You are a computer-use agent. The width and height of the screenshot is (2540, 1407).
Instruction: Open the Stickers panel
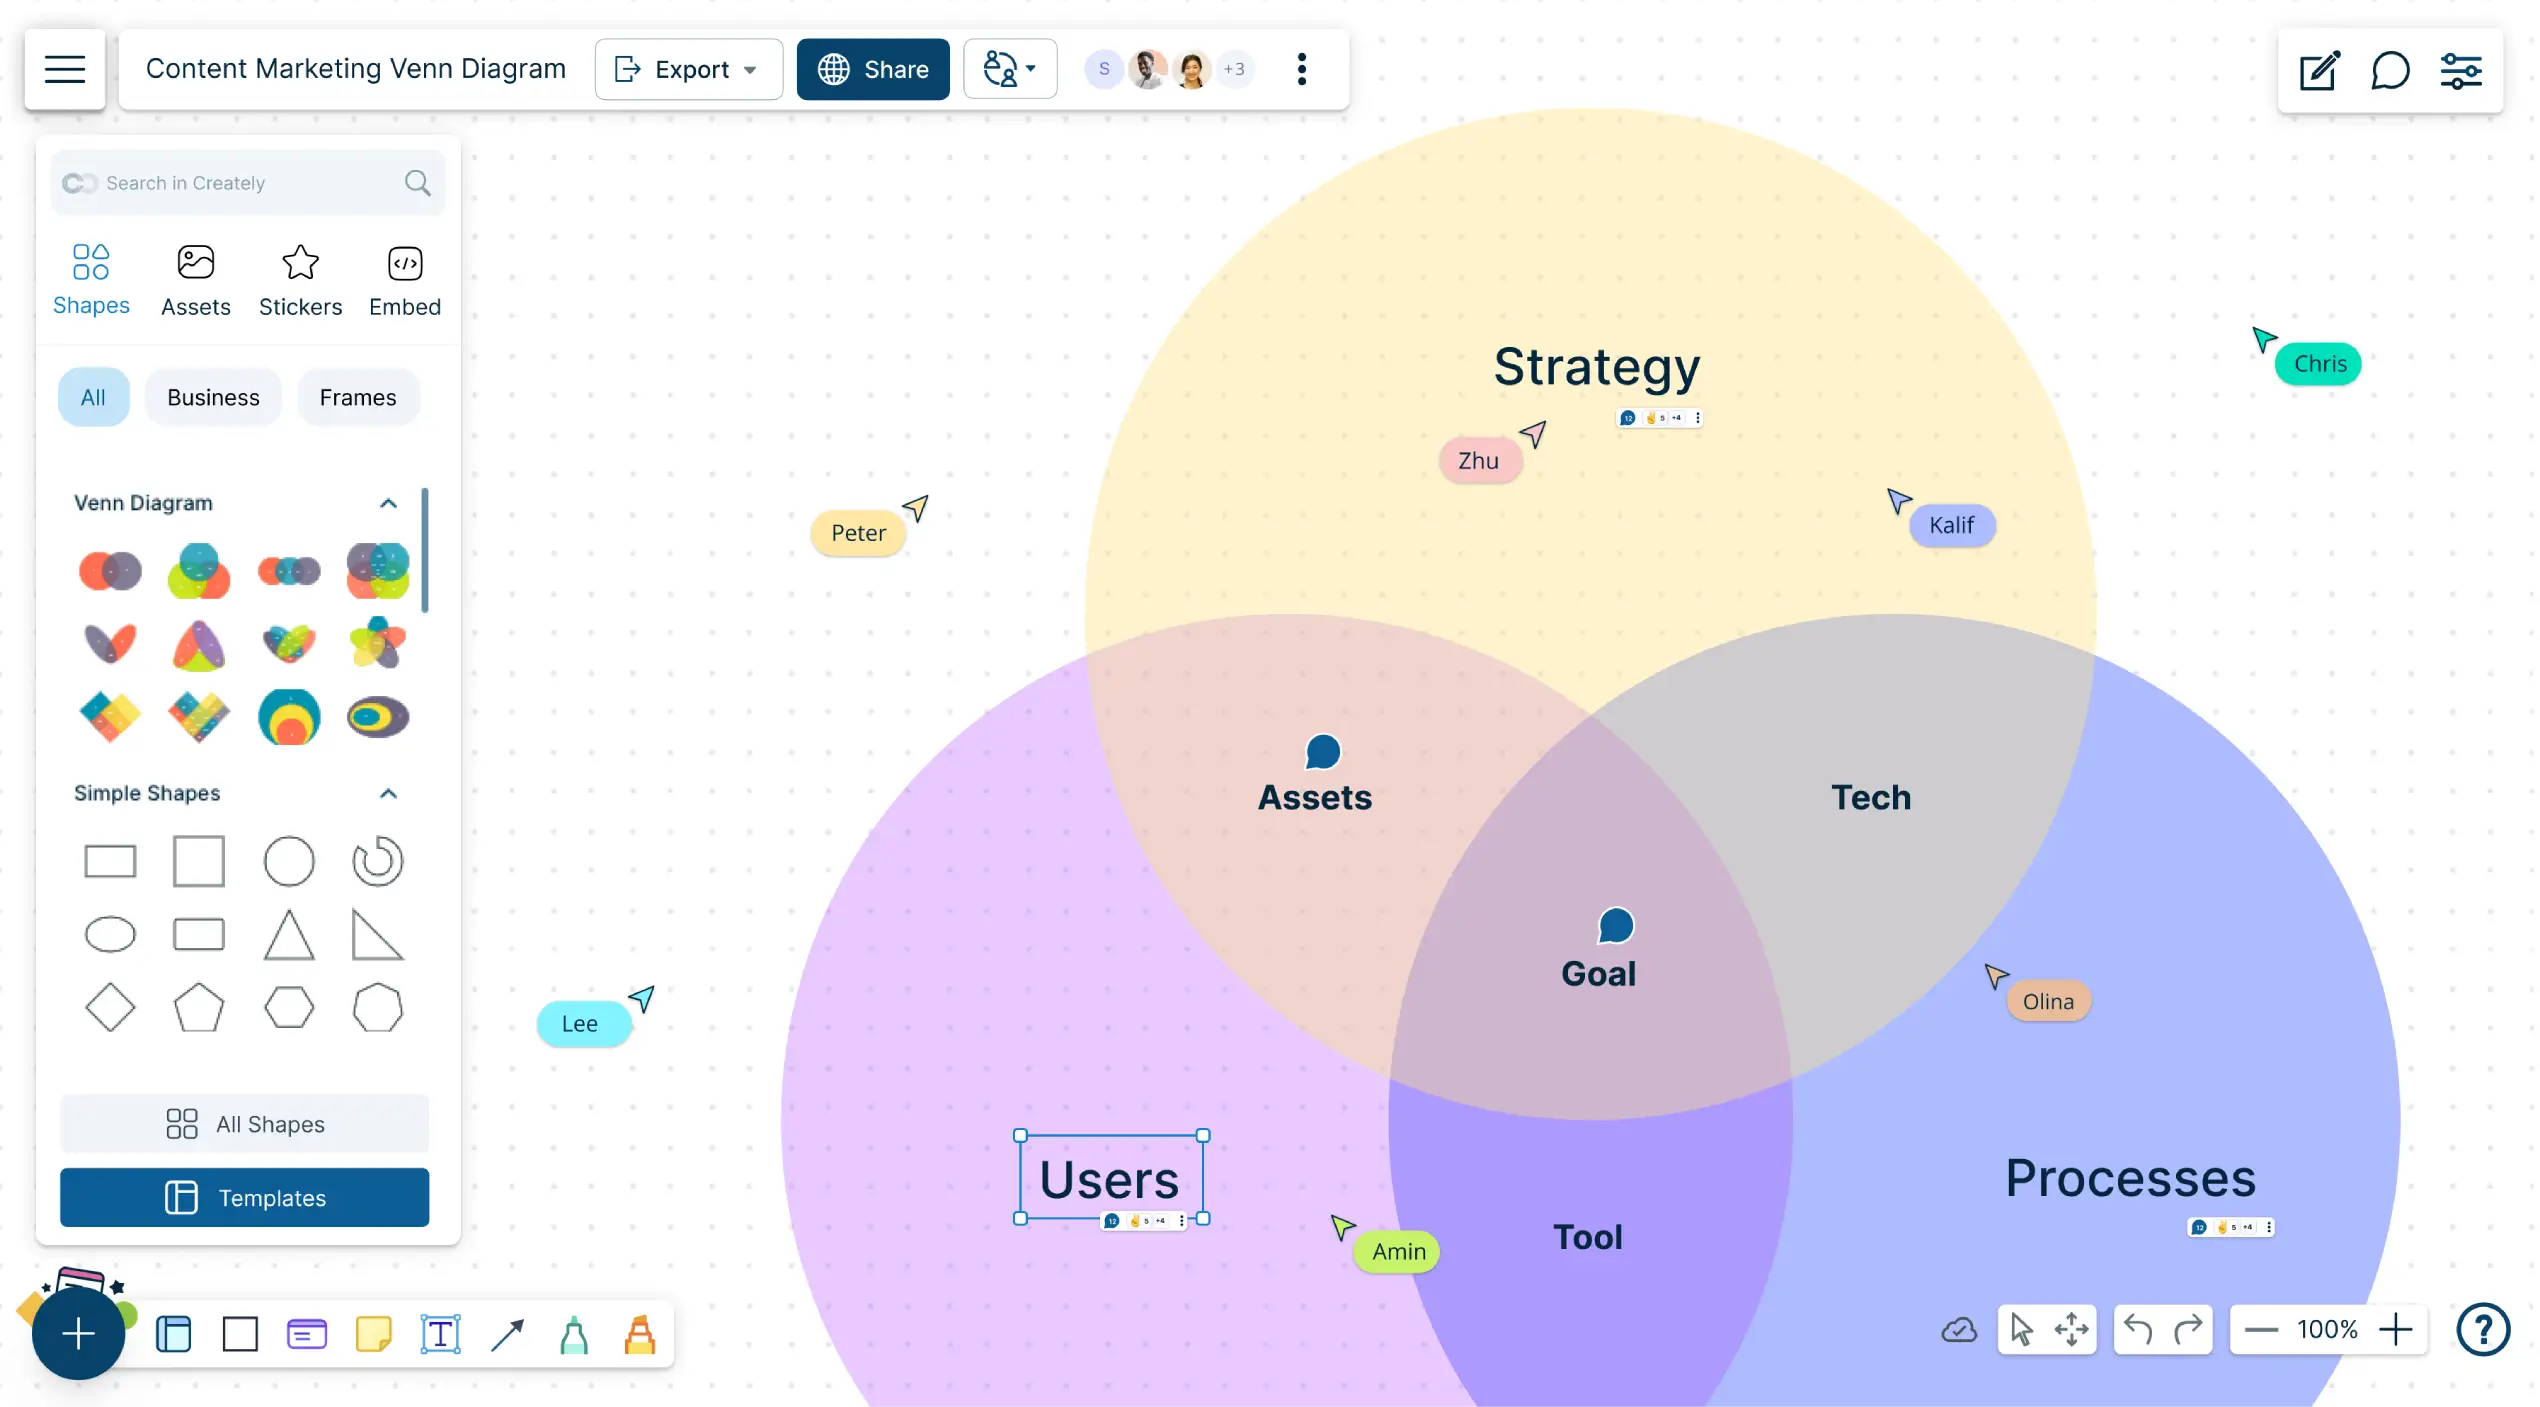click(300, 279)
